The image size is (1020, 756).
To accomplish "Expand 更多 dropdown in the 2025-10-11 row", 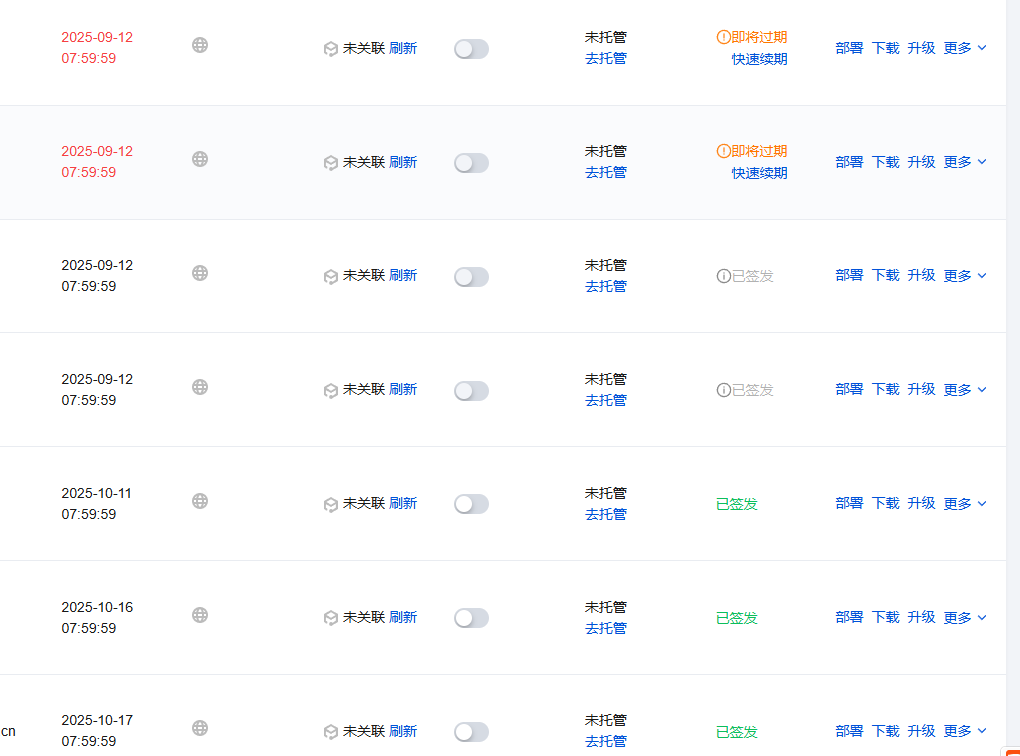I will click(965, 503).
